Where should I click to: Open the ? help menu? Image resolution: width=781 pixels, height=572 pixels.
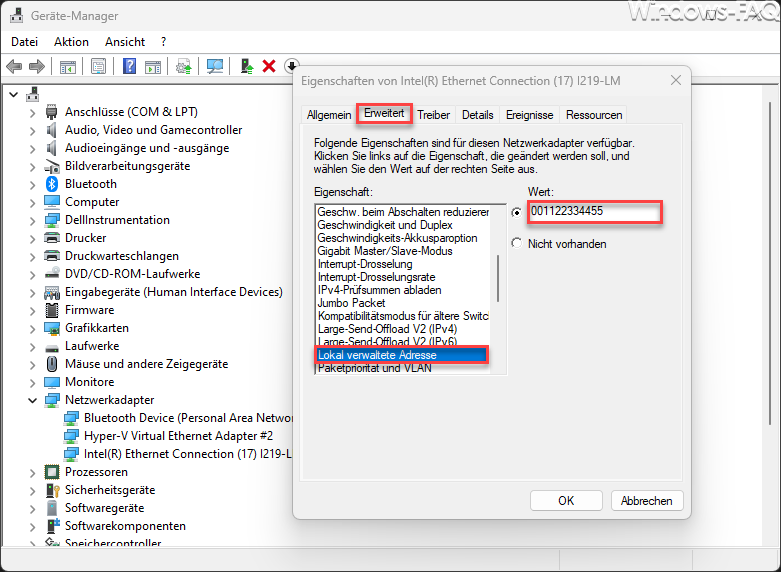(163, 42)
